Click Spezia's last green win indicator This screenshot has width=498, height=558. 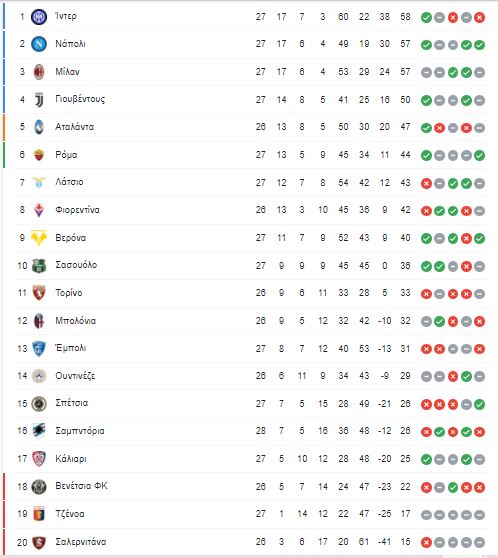click(479, 404)
